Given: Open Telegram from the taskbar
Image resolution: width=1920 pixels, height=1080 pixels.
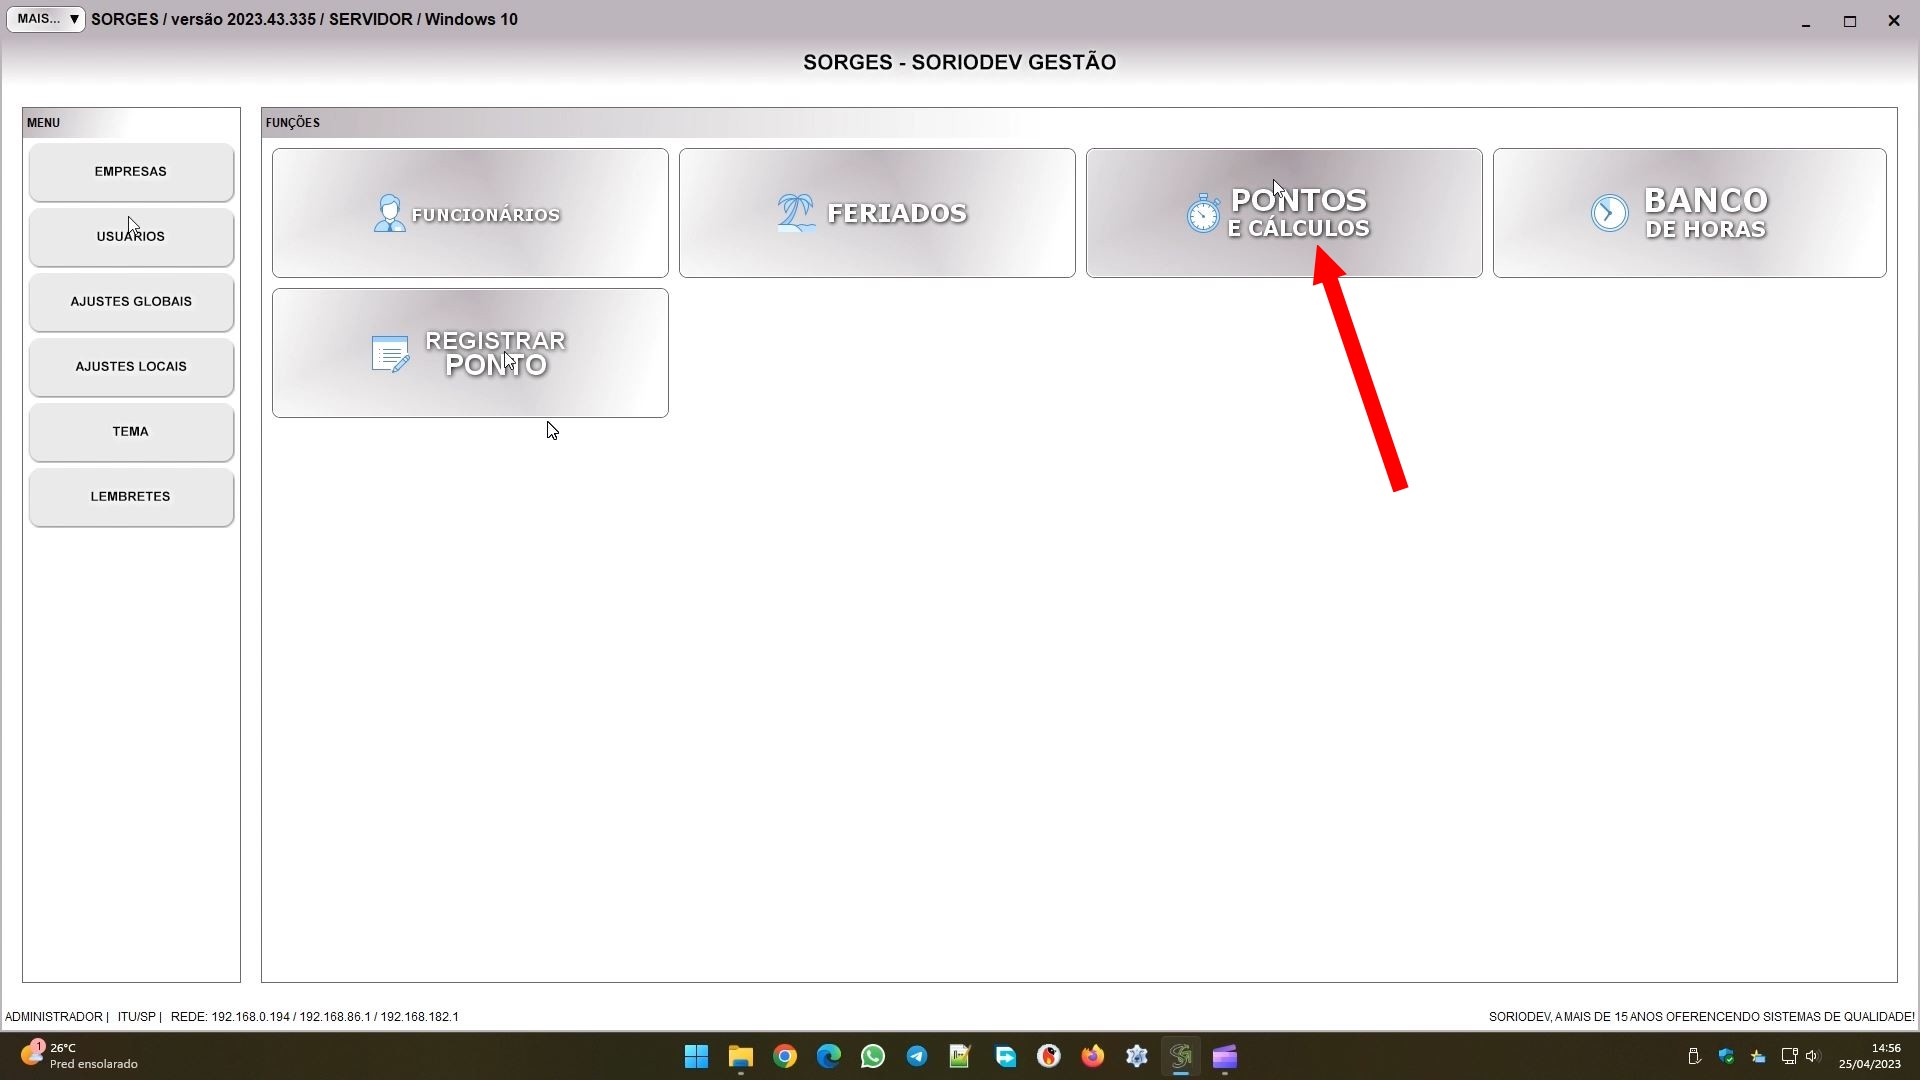Looking at the screenshot, I should coord(917,1056).
